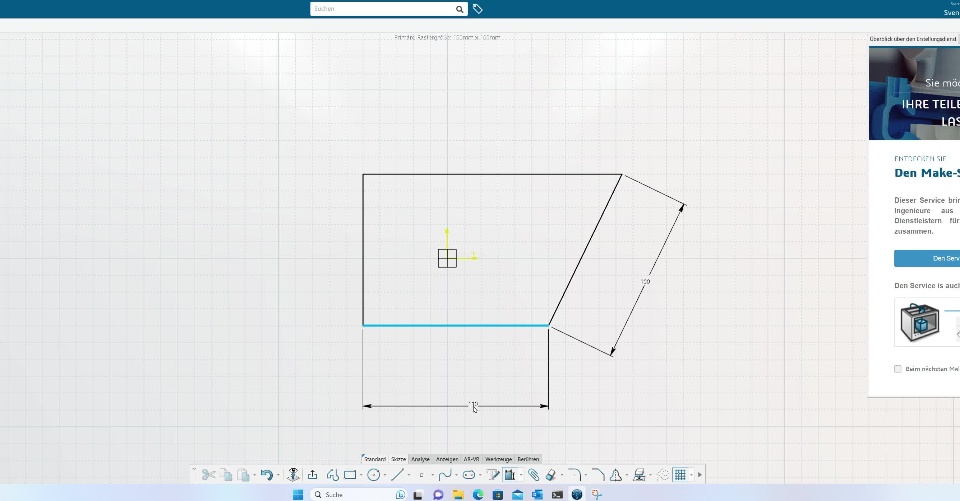Switch to the Standard toolbar tab
The height and width of the screenshot is (501, 960).
pyautogui.click(x=375, y=459)
